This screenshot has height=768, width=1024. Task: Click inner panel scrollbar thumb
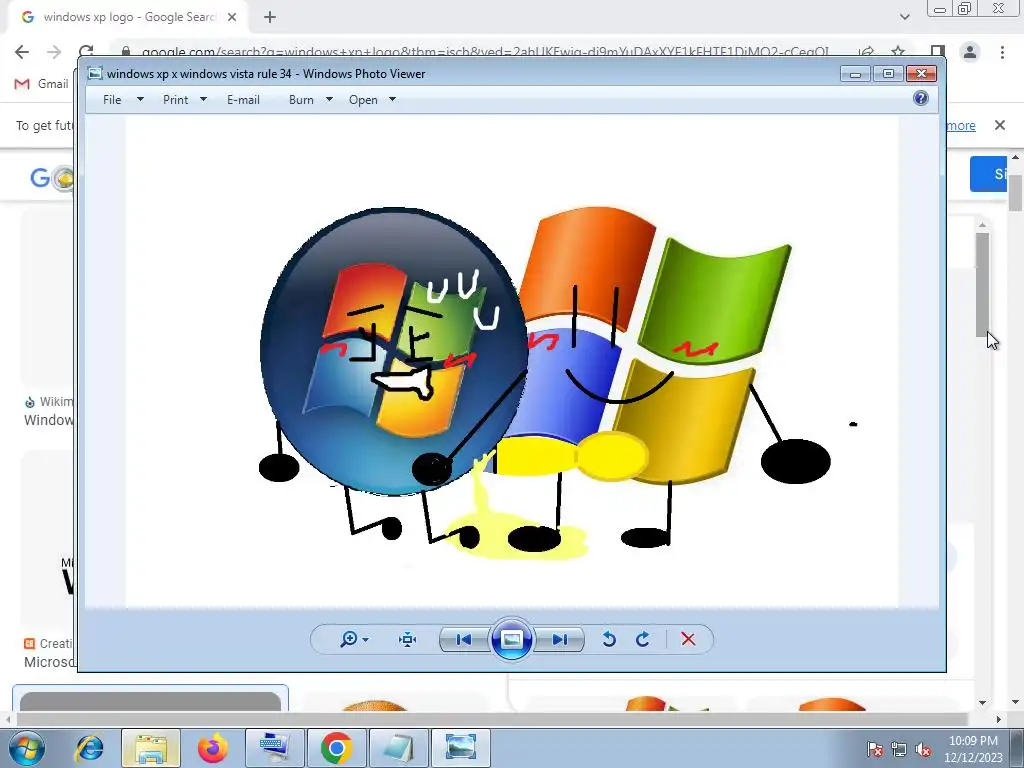tap(983, 283)
